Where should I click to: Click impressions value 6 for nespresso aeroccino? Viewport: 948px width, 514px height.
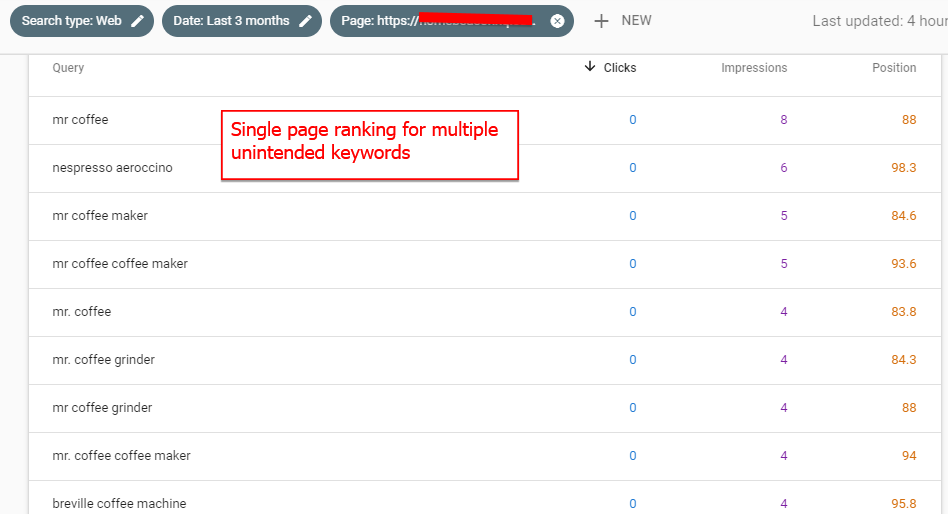[x=784, y=168]
